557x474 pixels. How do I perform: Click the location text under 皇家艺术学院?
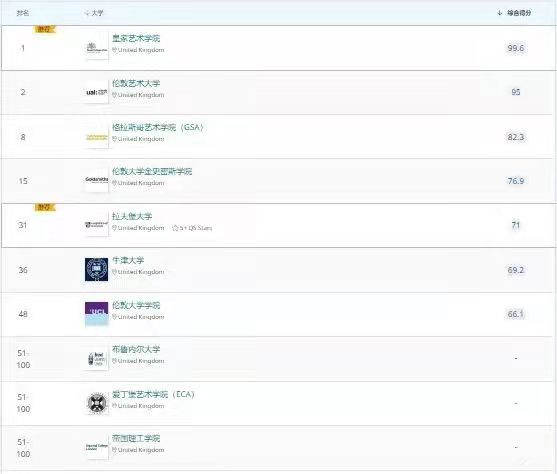[138, 50]
